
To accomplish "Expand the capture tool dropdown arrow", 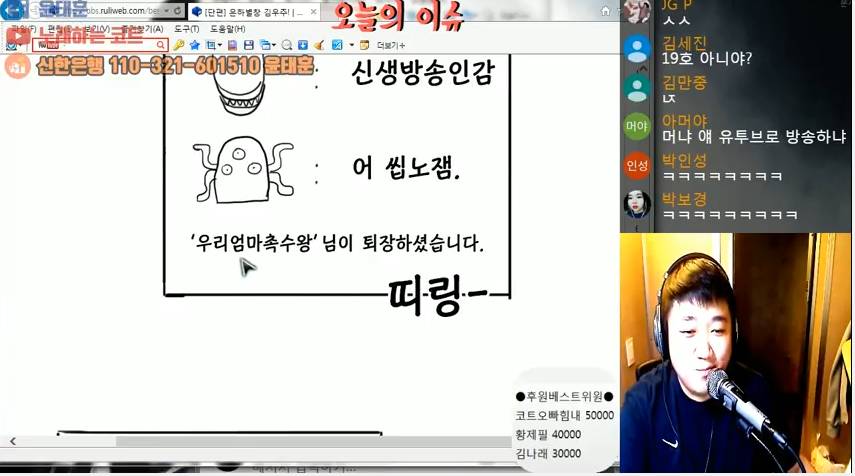I will pos(220,45).
